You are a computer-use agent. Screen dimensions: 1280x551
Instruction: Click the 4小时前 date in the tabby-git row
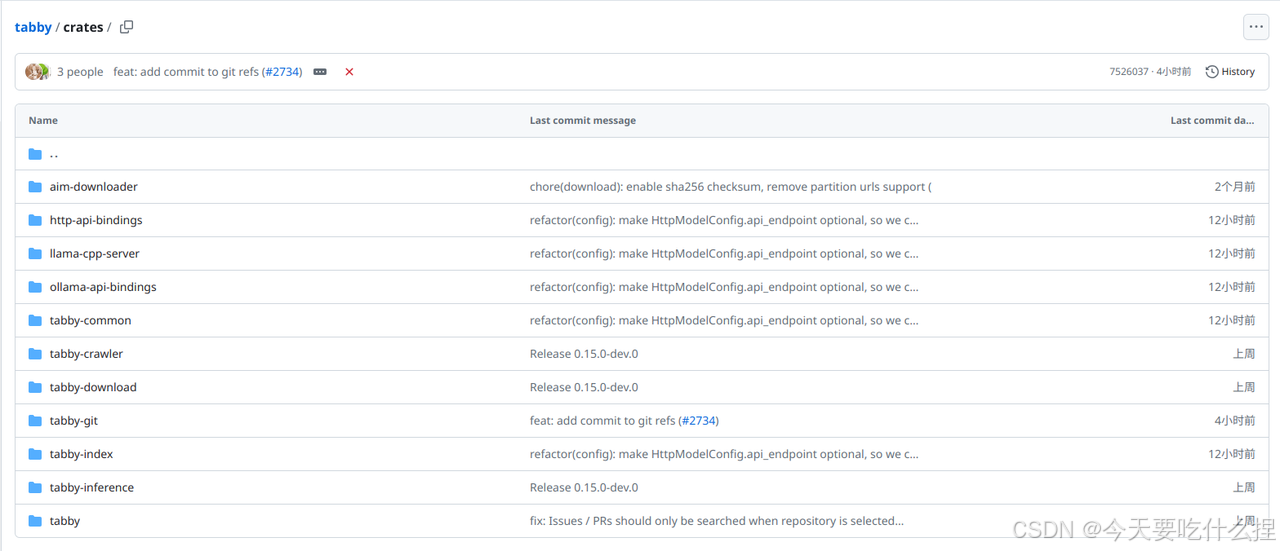(x=1235, y=421)
